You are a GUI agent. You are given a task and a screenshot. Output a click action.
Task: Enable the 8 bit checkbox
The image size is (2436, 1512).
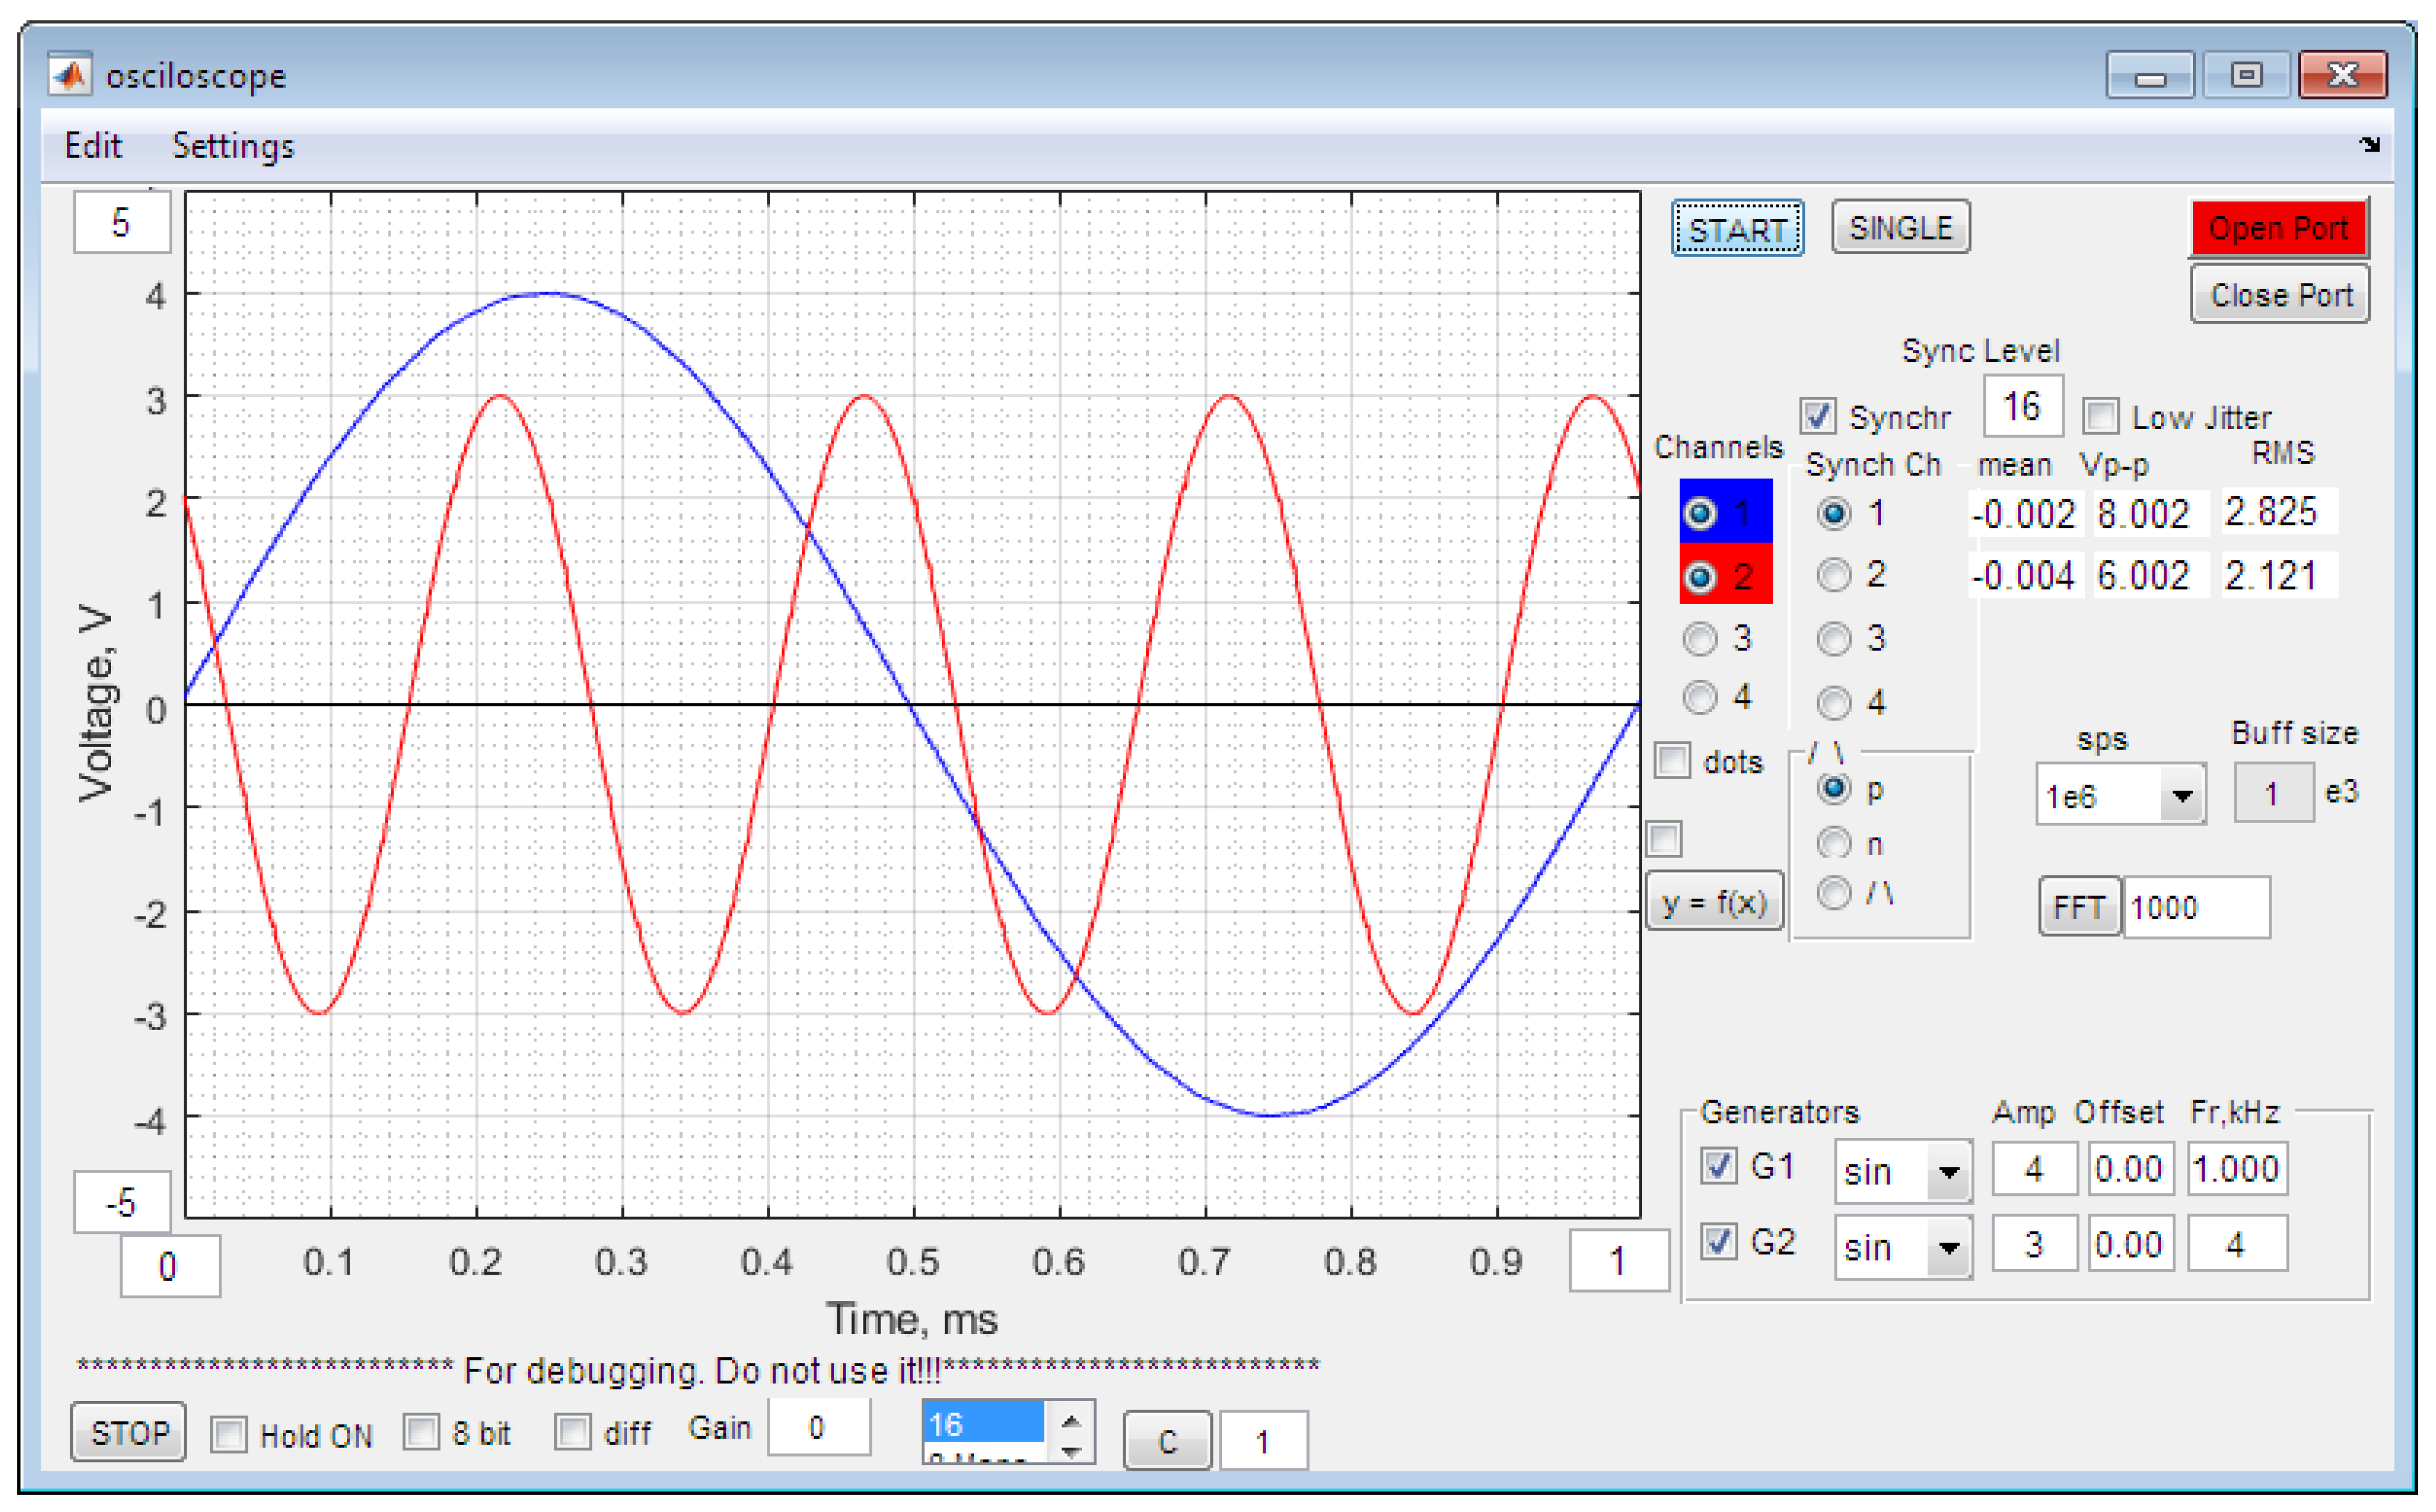click(x=421, y=1432)
